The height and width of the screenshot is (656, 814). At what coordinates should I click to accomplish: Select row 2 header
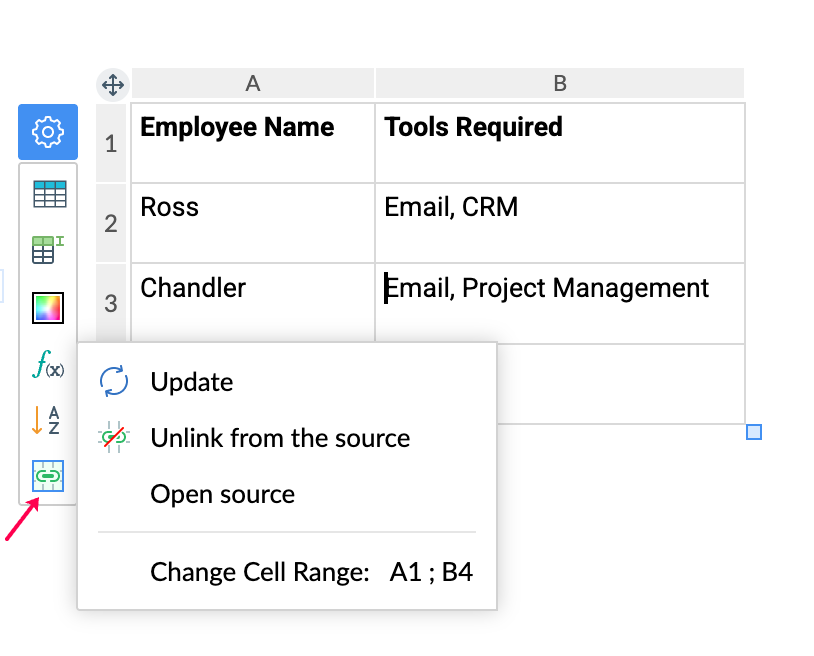[x=111, y=223]
